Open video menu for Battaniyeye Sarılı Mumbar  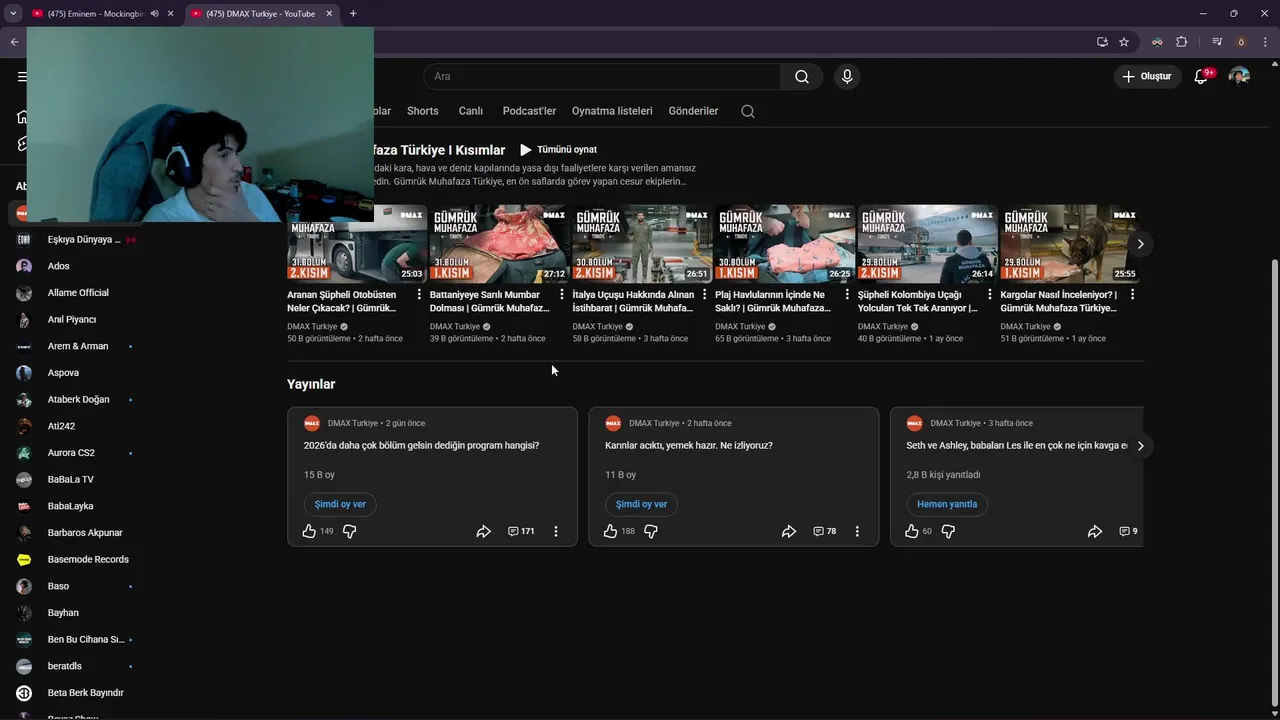[x=562, y=295]
